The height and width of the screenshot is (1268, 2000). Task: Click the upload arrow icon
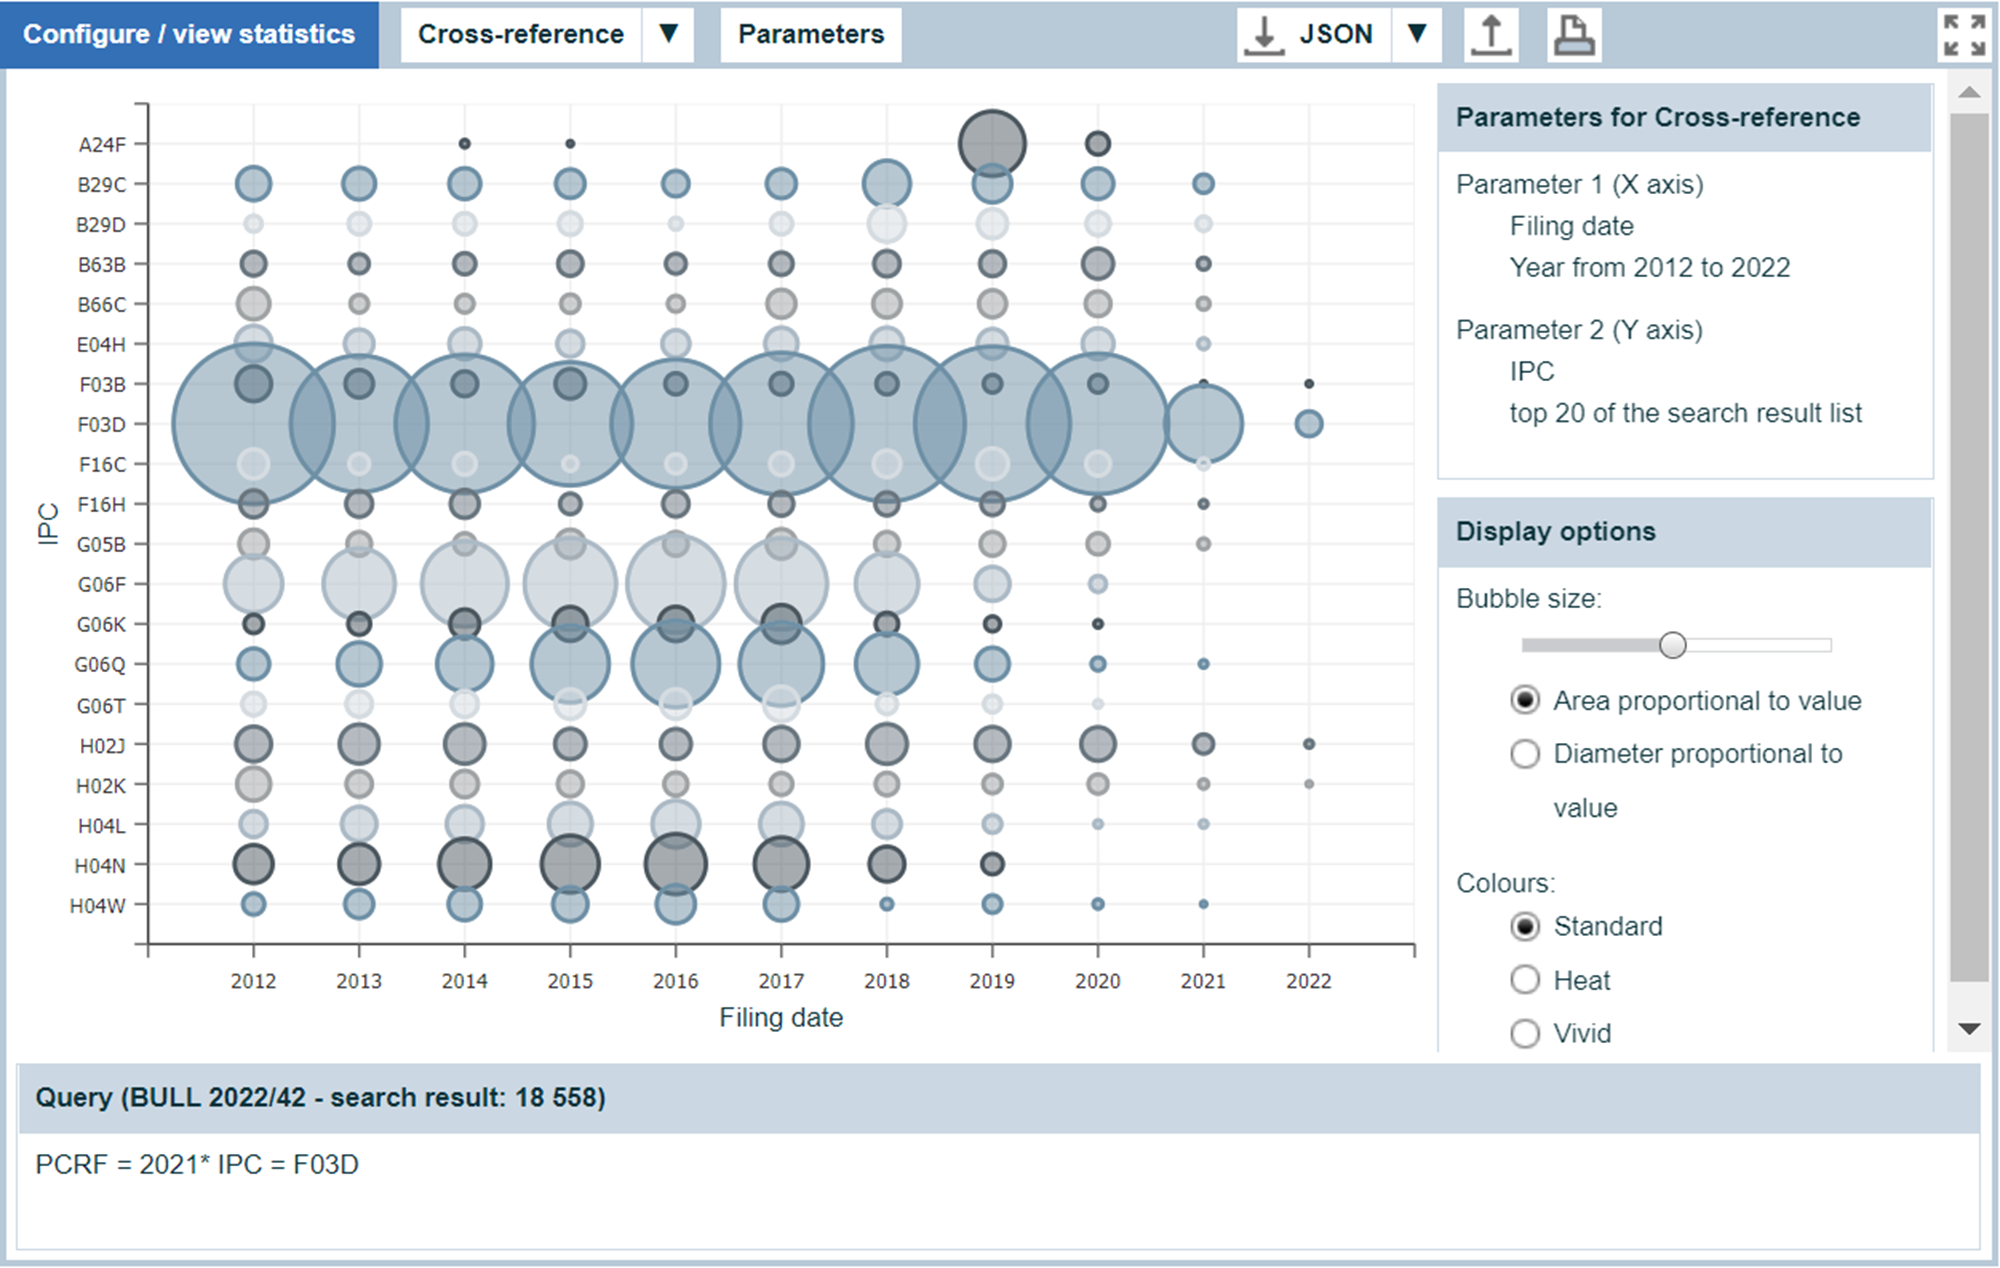click(x=1491, y=35)
